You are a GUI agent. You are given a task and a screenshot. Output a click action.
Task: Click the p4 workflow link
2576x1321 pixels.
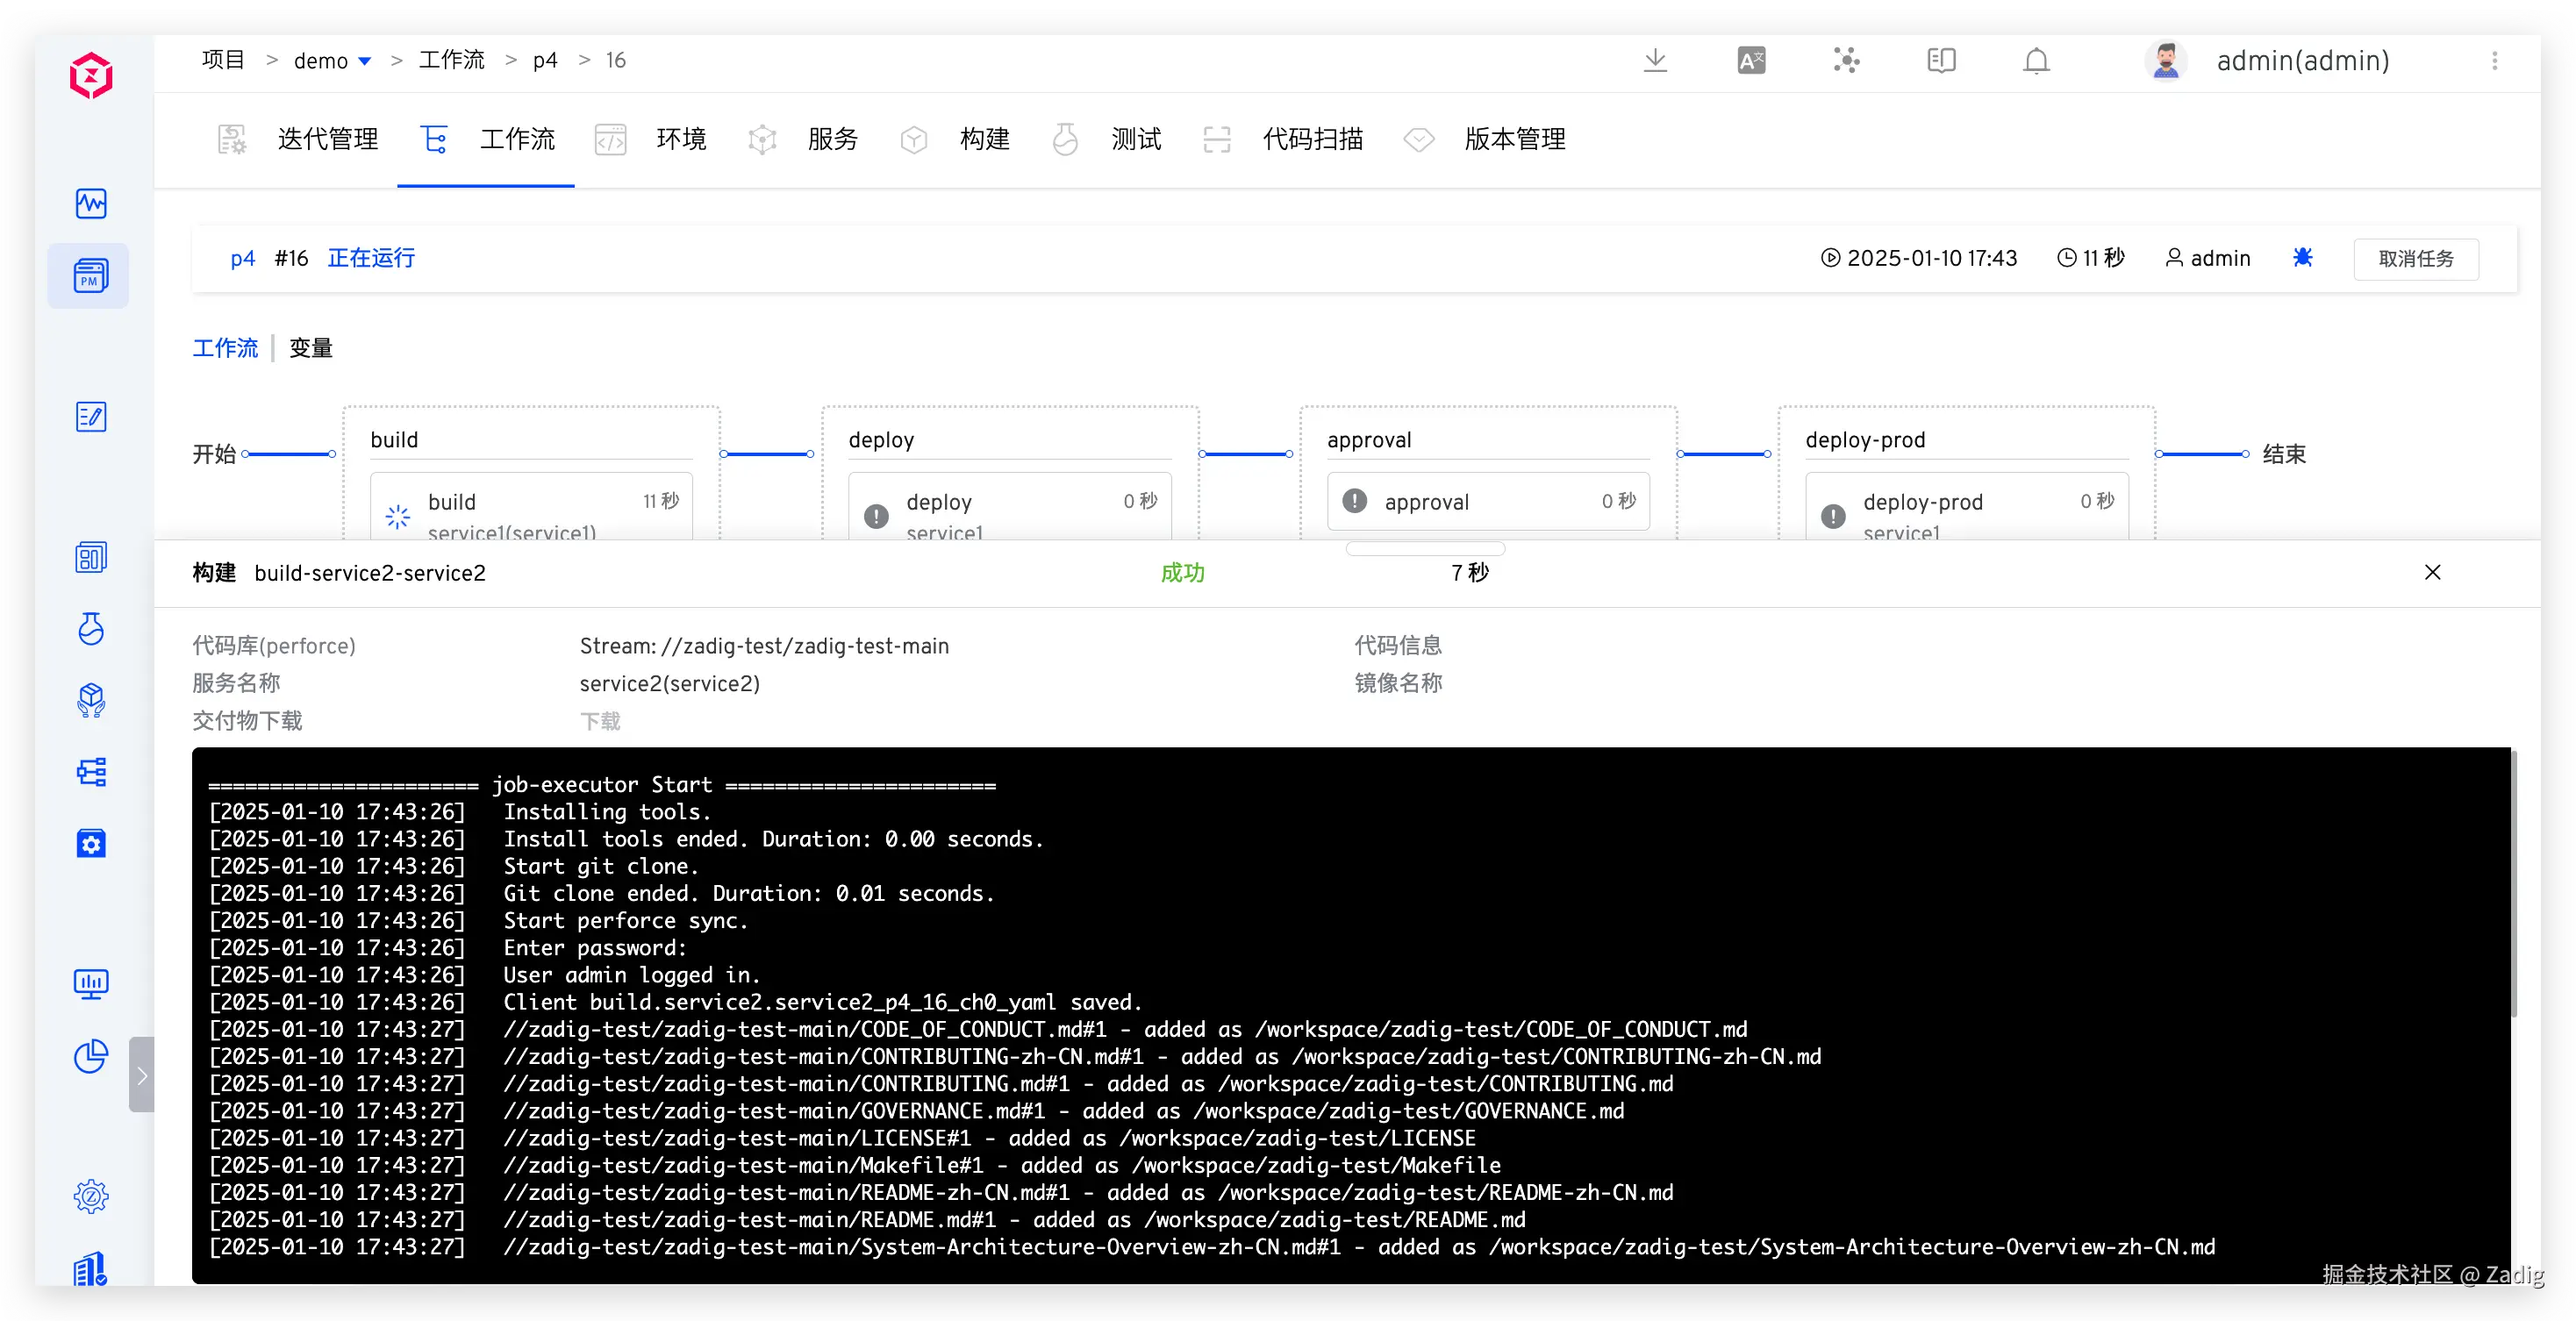(242, 258)
